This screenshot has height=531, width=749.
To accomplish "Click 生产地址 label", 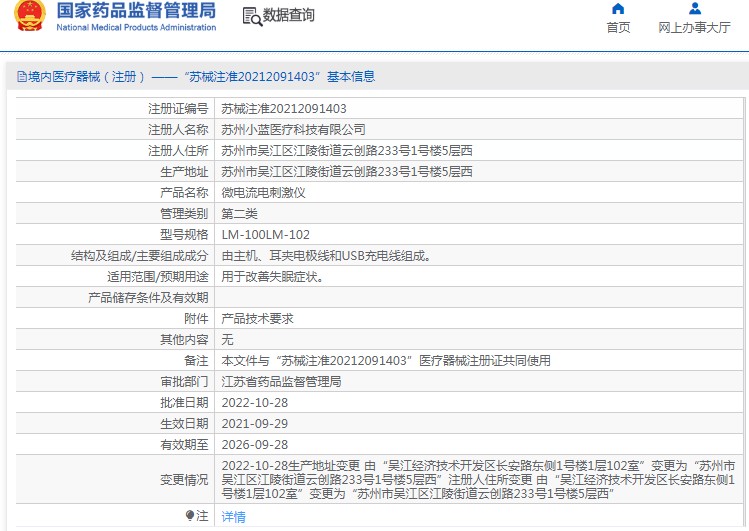I will pyautogui.click(x=184, y=172).
